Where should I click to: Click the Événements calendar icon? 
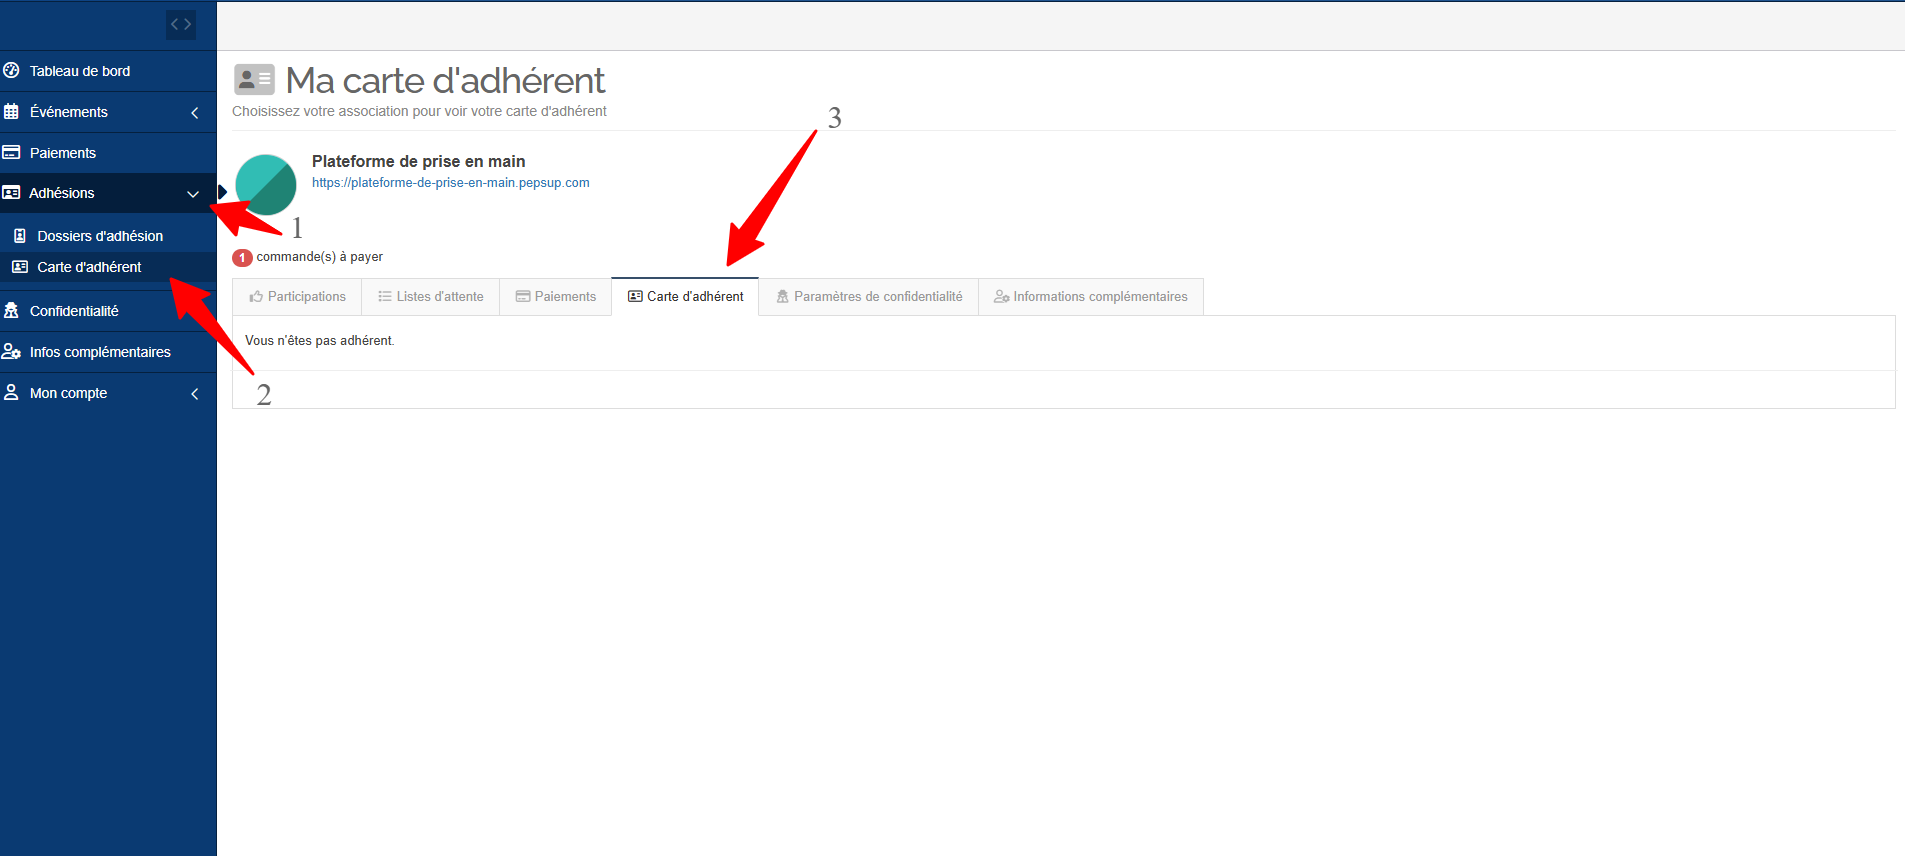12,112
